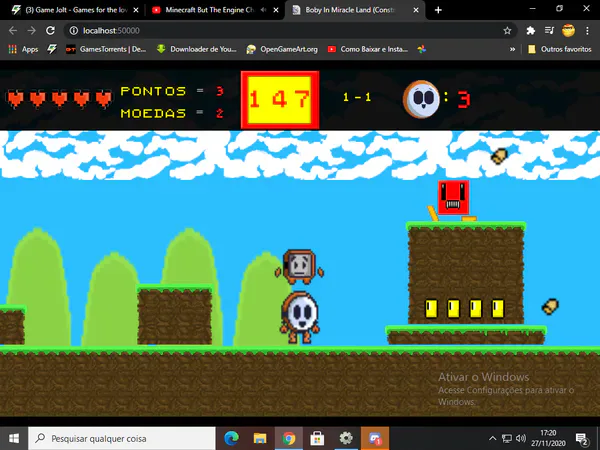Show hidden system tray icons
This screenshot has height=450, width=600.
(492, 438)
